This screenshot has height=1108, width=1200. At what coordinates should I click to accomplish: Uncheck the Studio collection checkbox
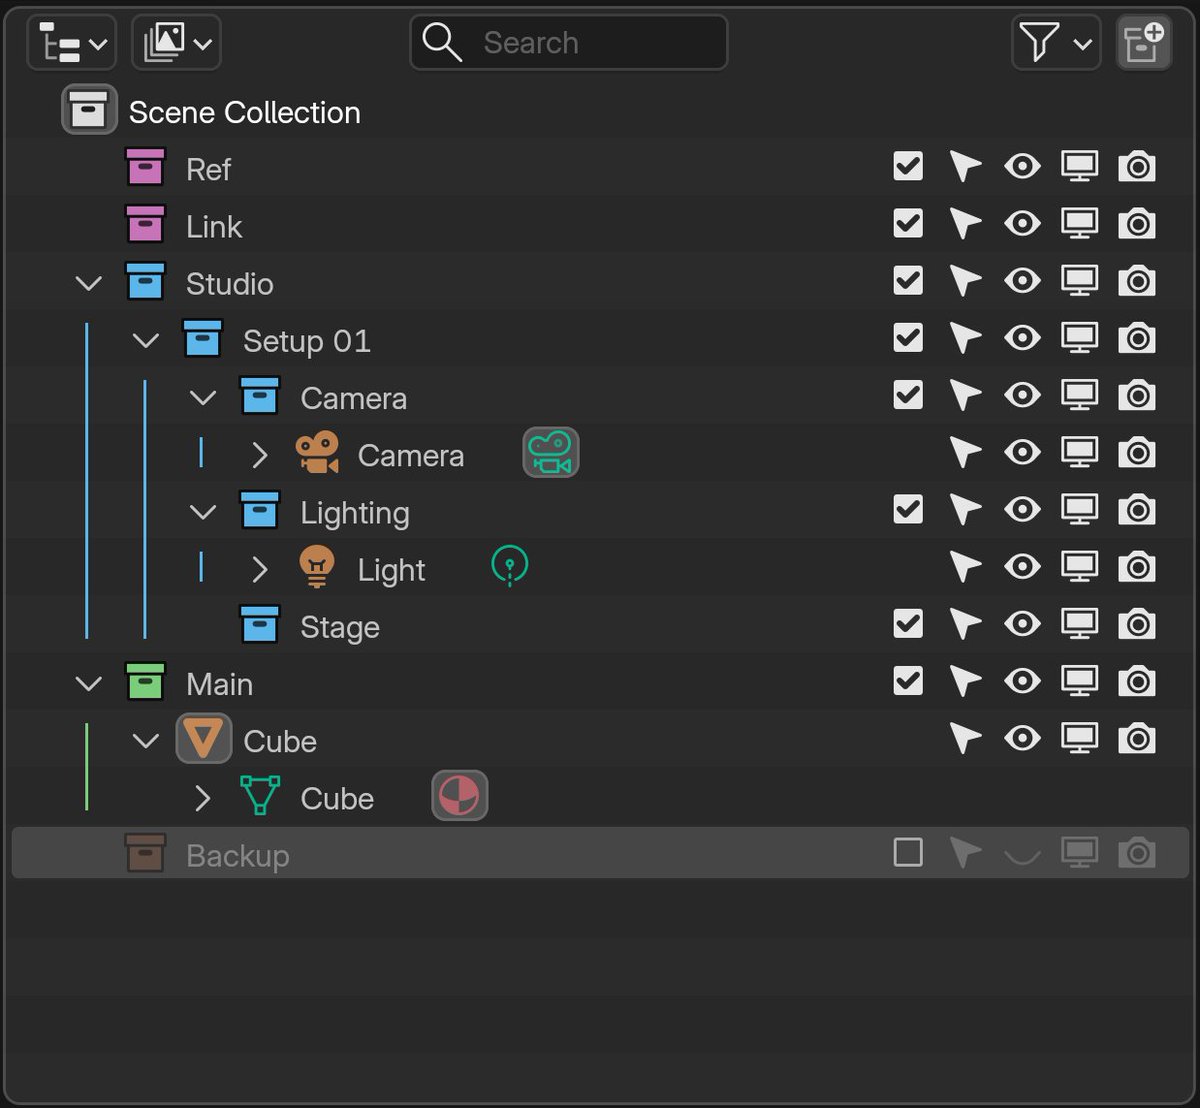(908, 280)
